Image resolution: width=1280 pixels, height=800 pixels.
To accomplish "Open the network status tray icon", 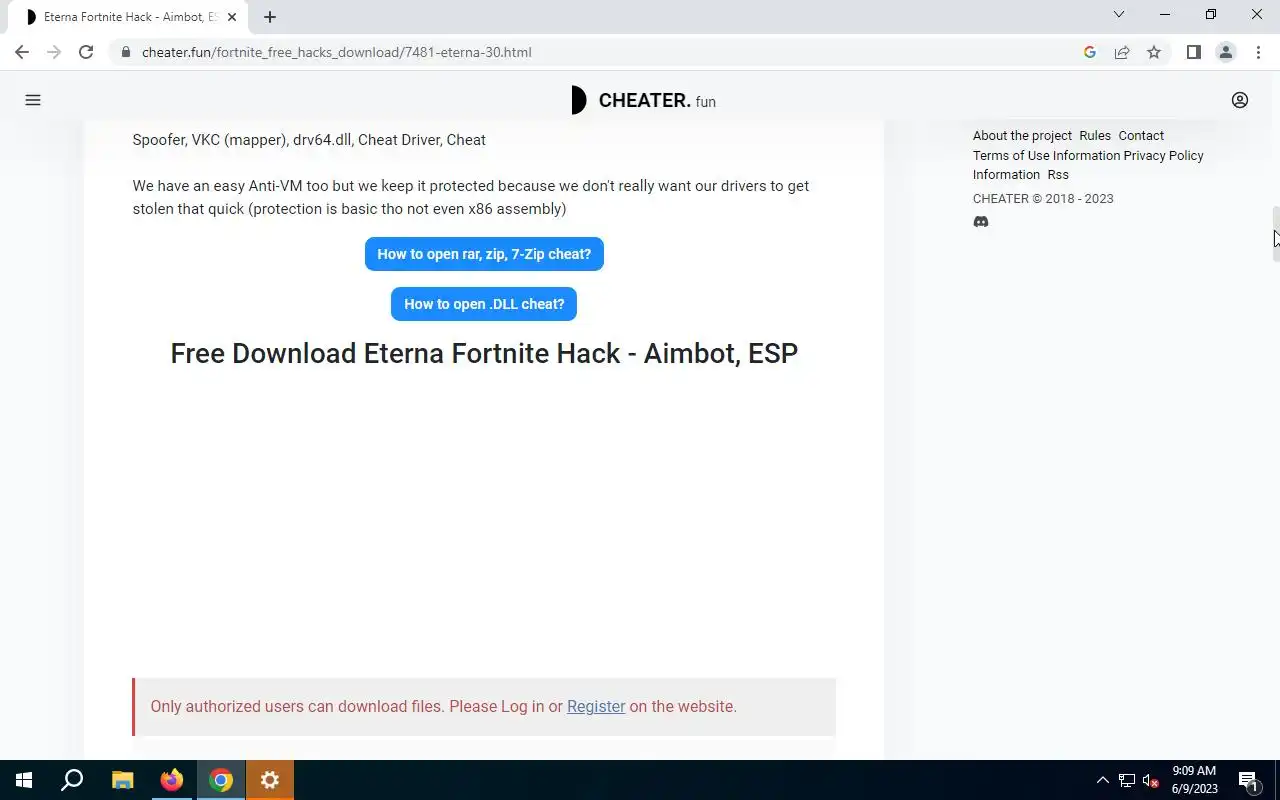I will point(1127,780).
